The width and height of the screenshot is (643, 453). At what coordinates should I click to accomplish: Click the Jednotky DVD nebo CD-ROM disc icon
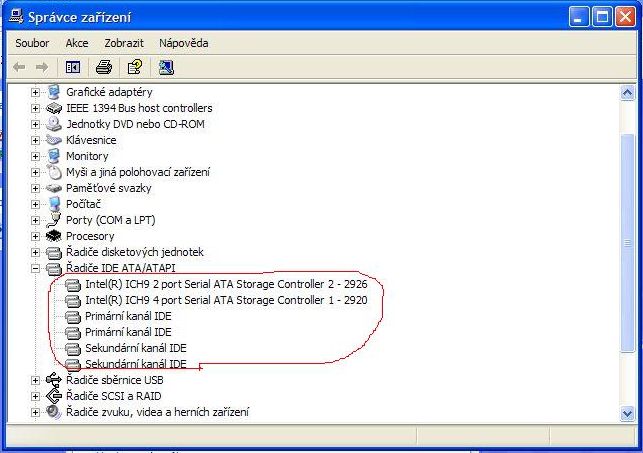[54, 124]
